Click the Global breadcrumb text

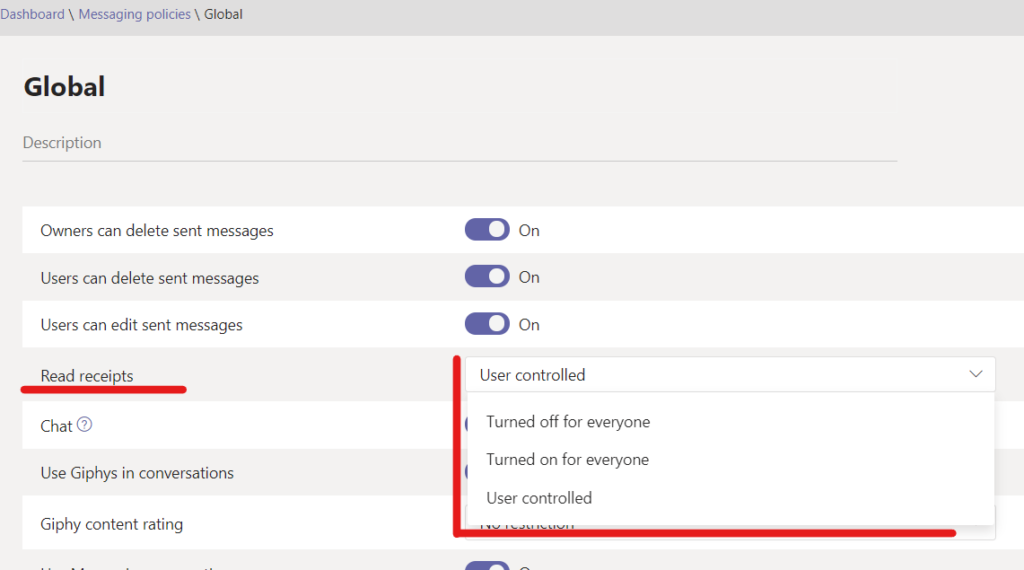click(x=223, y=14)
